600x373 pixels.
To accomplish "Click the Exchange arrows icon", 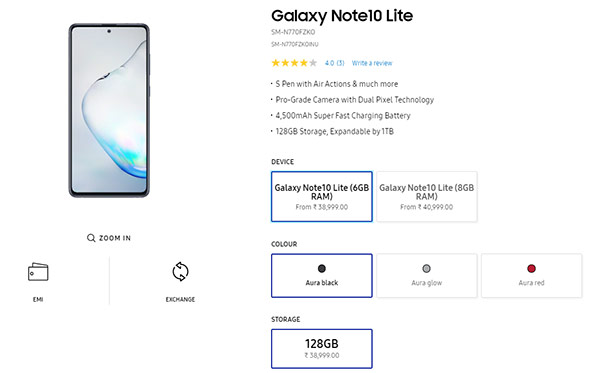I will [180, 272].
